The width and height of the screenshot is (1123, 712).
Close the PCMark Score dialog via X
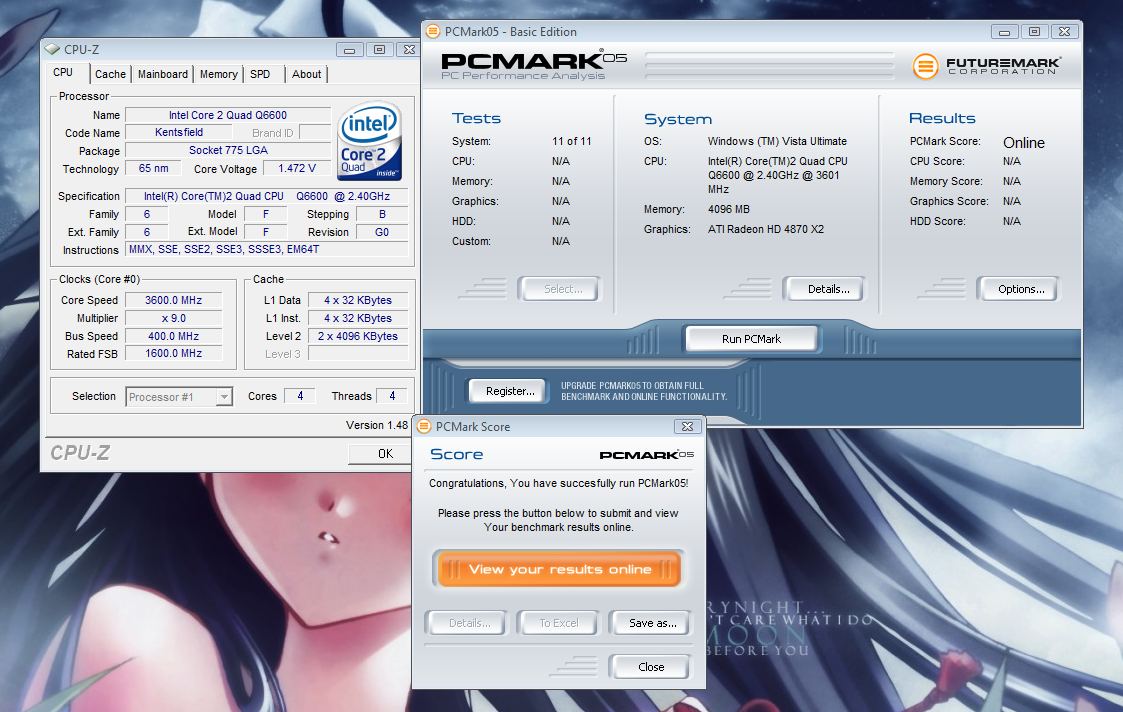pyautogui.click(x=687, y=426)
